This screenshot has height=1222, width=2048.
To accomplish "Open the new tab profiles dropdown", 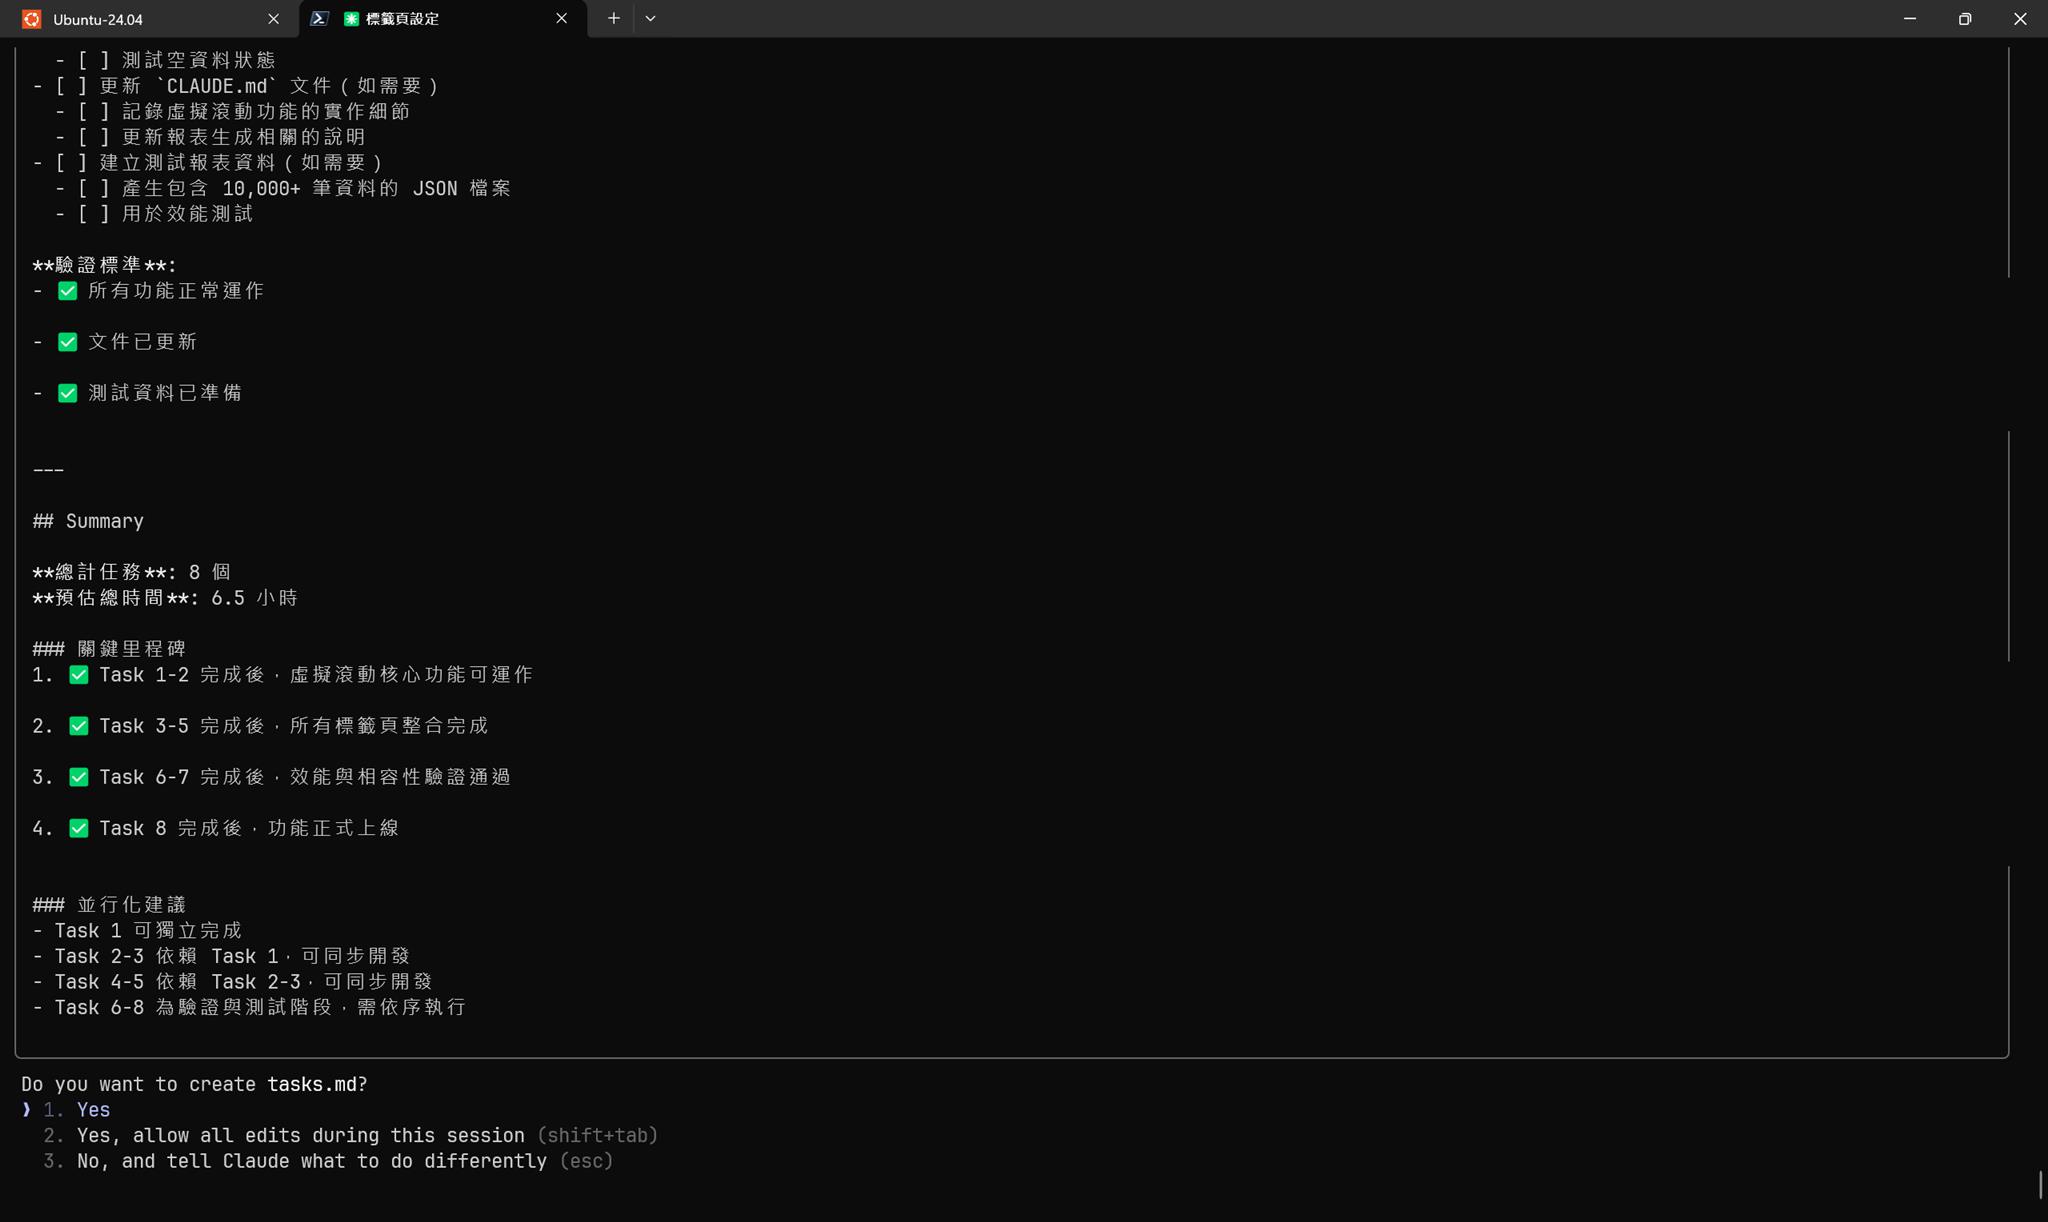I will pos(650,18).
